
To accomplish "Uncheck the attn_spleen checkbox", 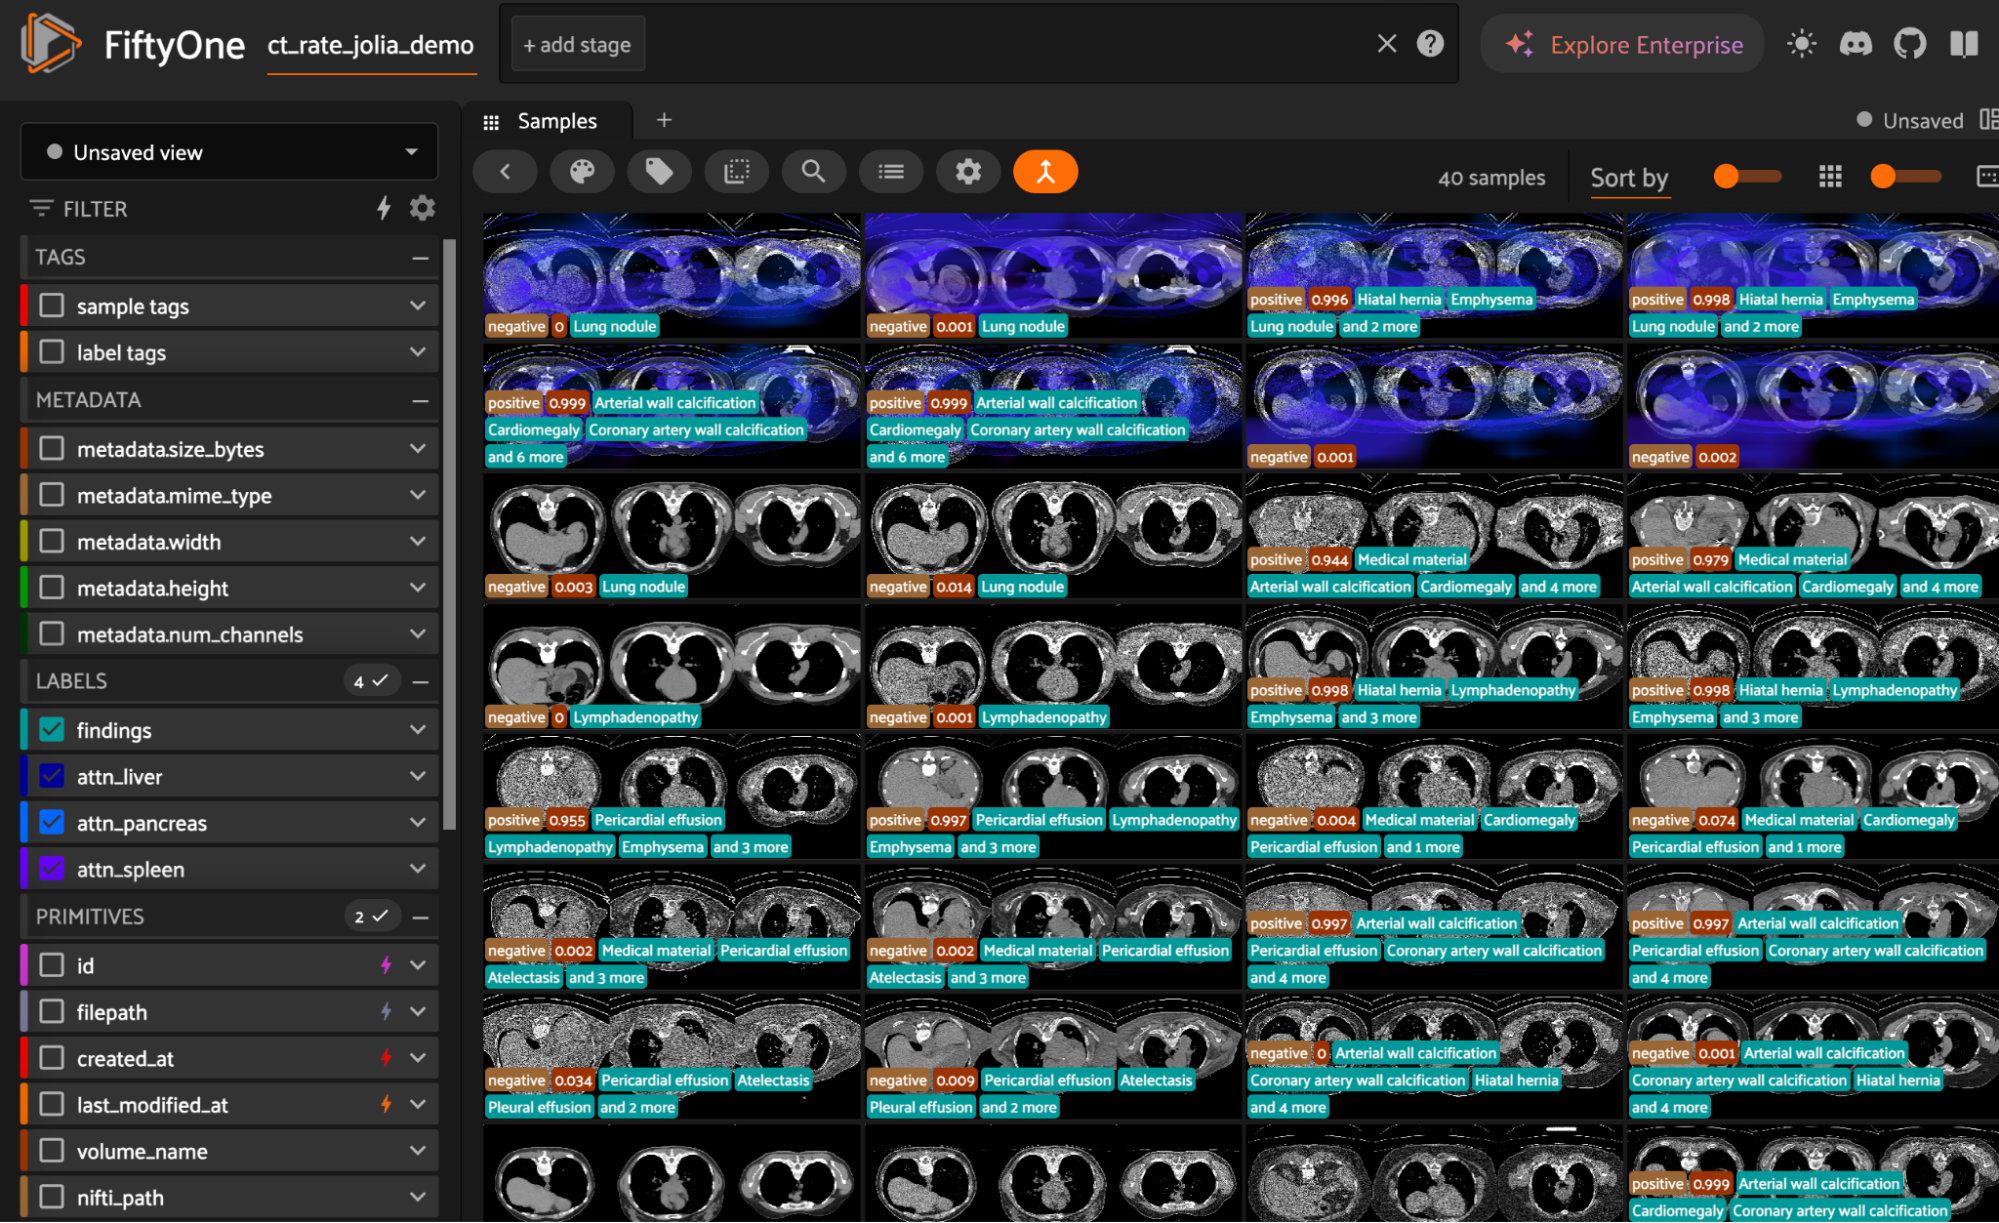I will tap(52, 869).
